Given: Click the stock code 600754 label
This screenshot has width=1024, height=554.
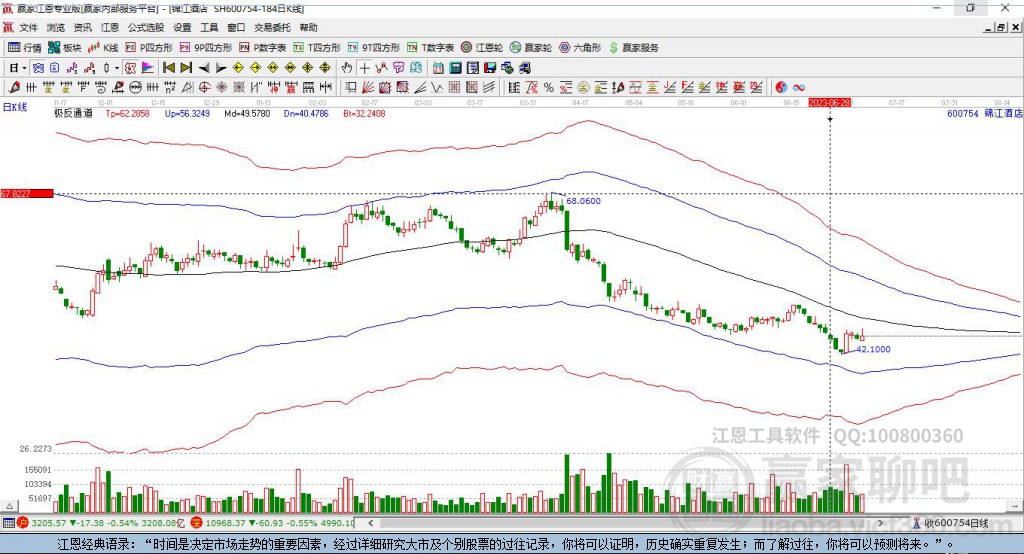Looking at the screenshot, I should point(963,113).
